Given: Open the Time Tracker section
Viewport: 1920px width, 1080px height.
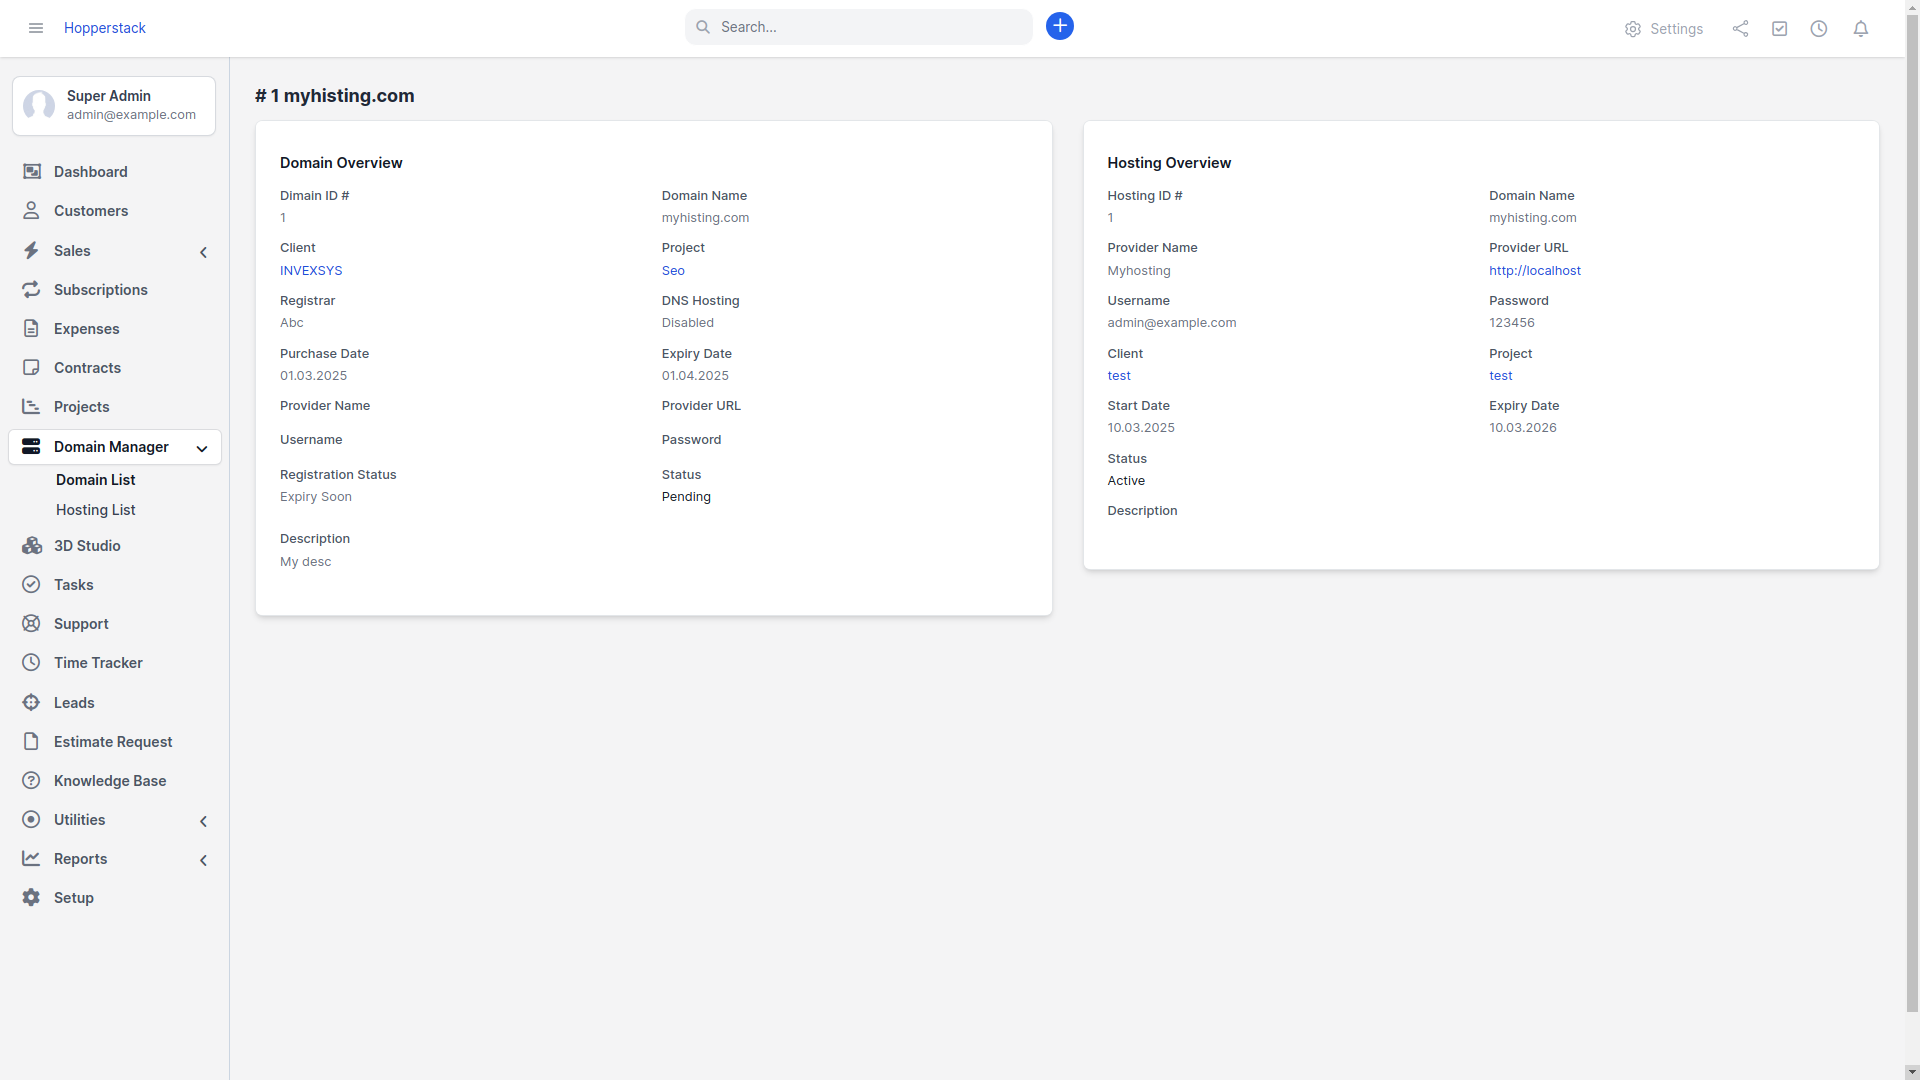Looking at the screenshot, I should pyautogui.click(x=96, y=662).
